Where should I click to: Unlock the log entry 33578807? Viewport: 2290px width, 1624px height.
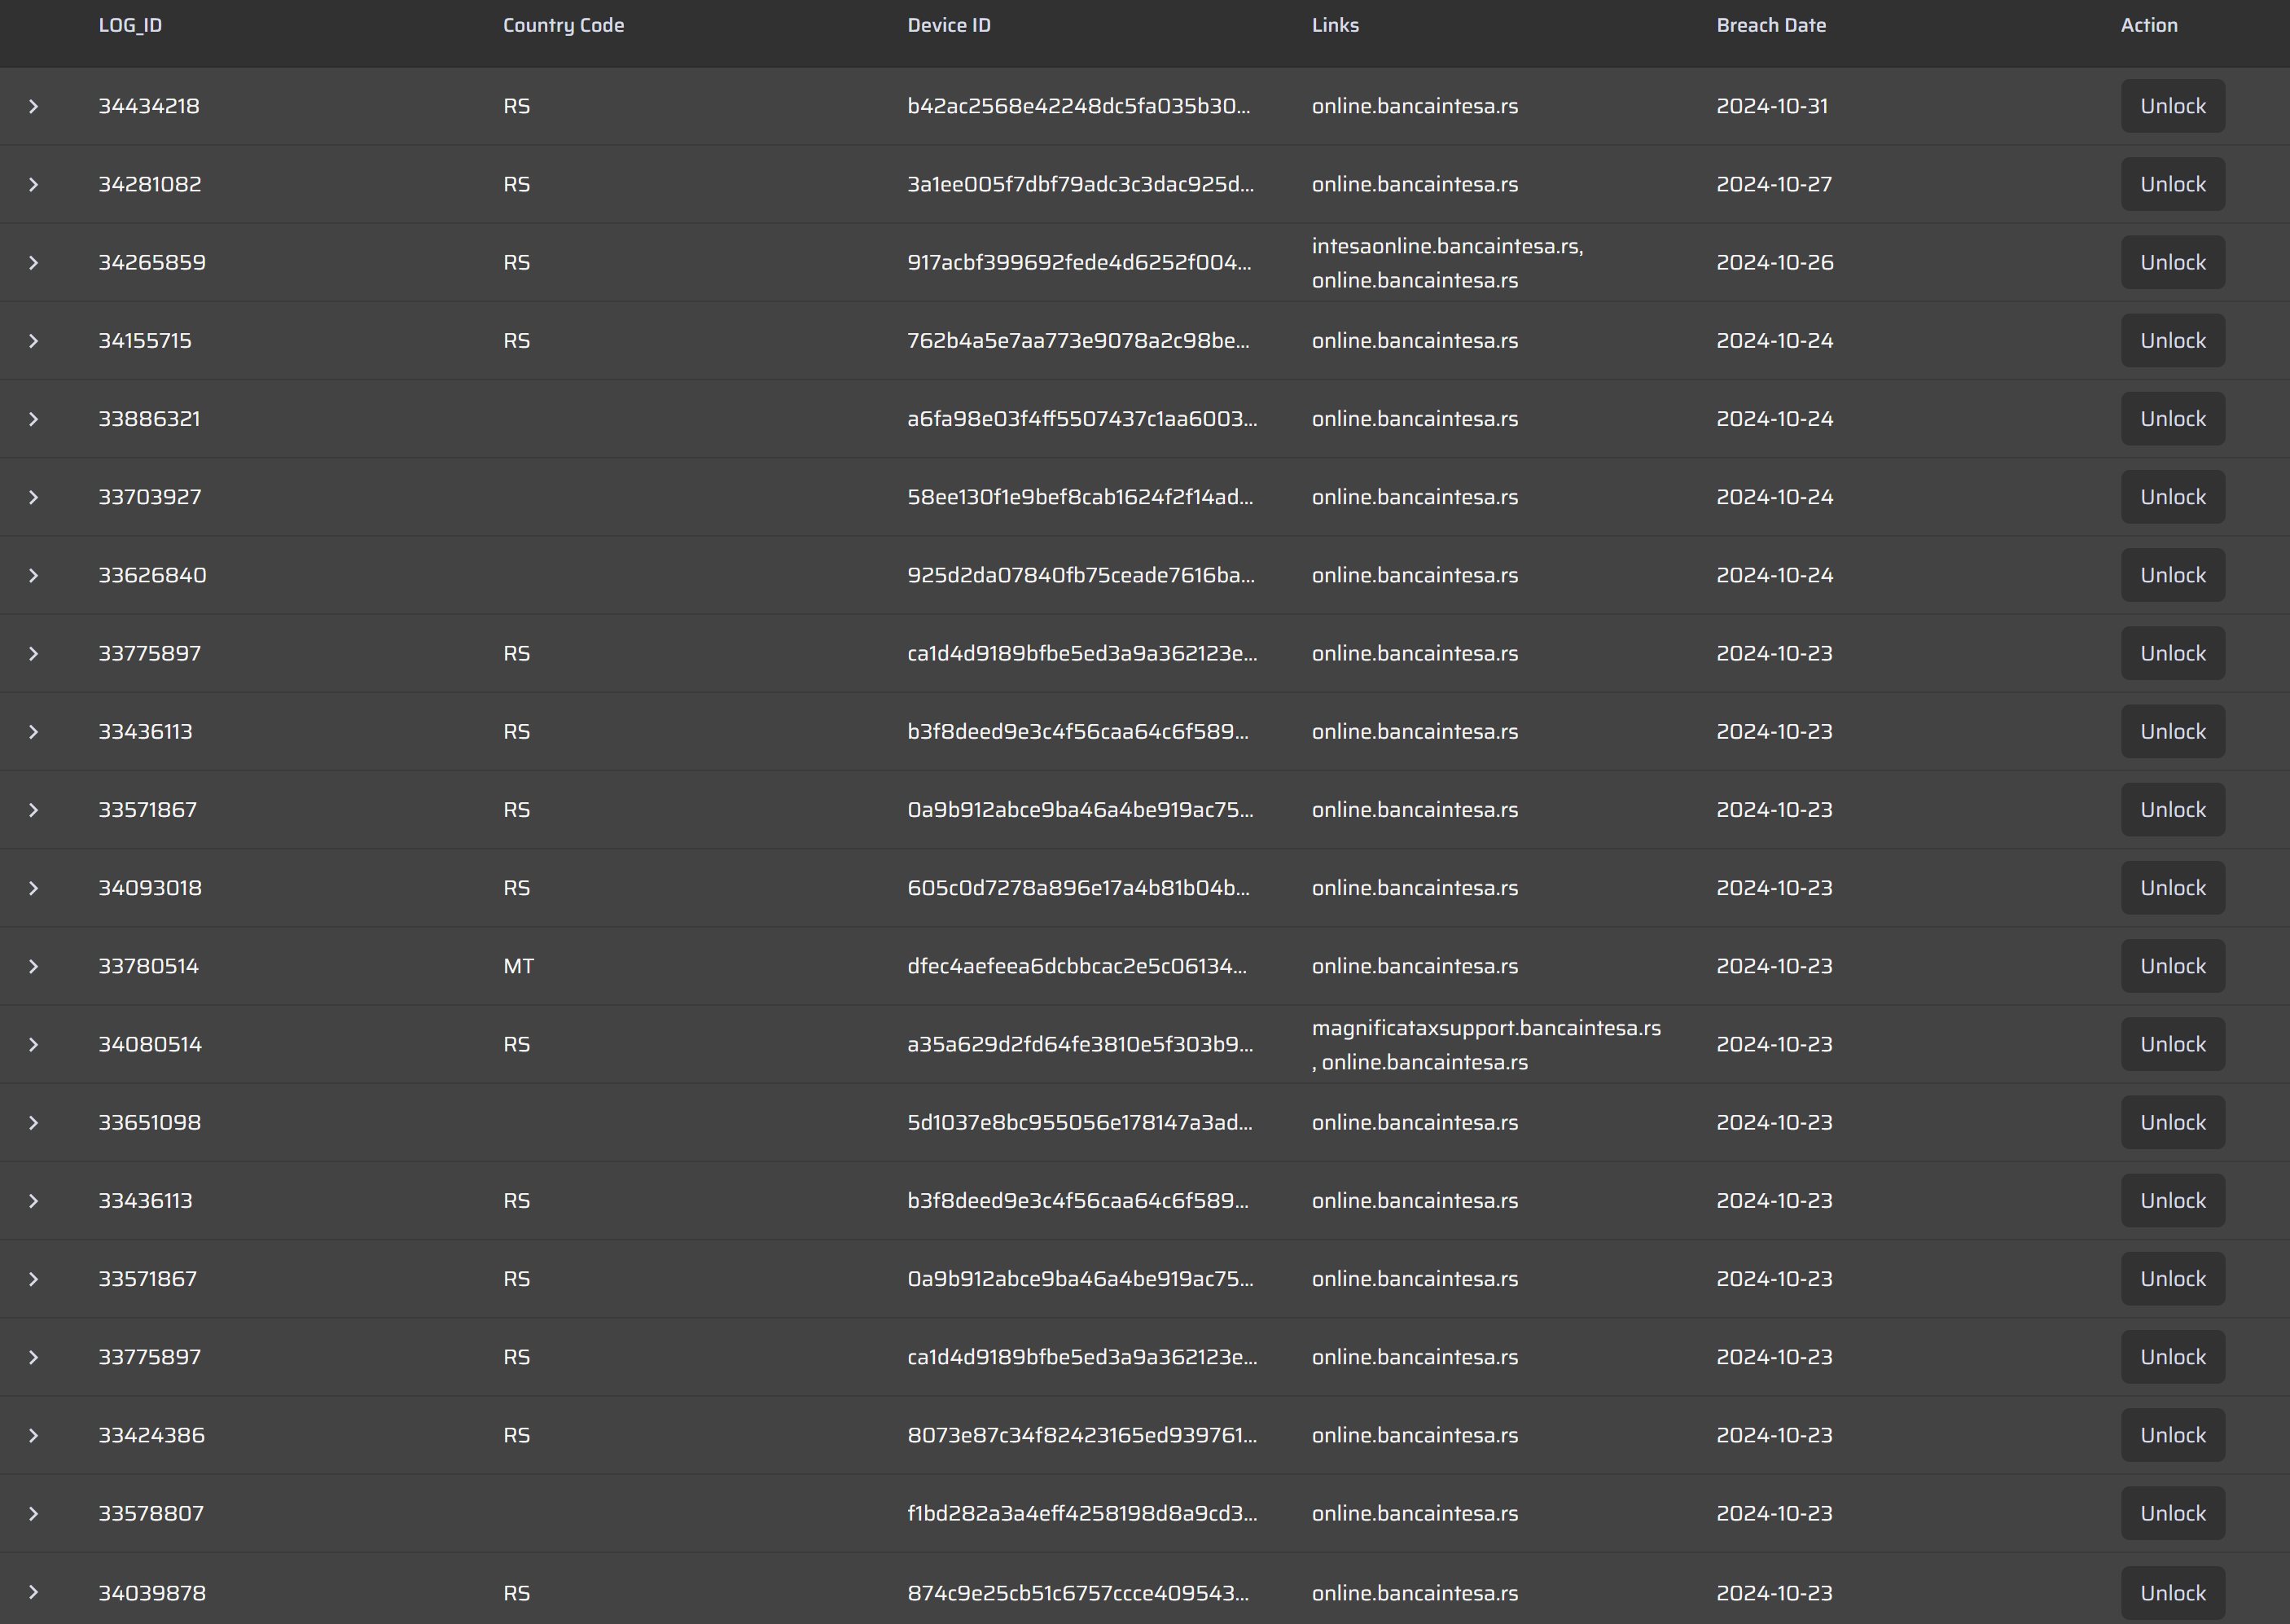2172,1513
